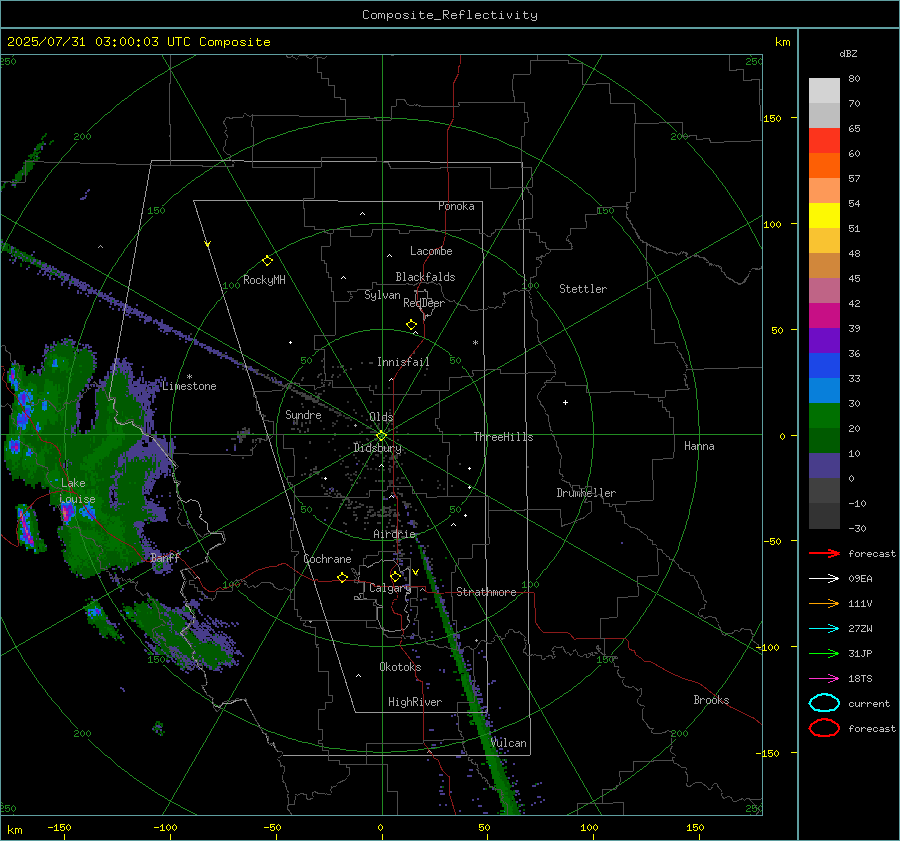Screen dimensions: 900x841
Task: Click the Vulcan city label
Action: (509, 743)
